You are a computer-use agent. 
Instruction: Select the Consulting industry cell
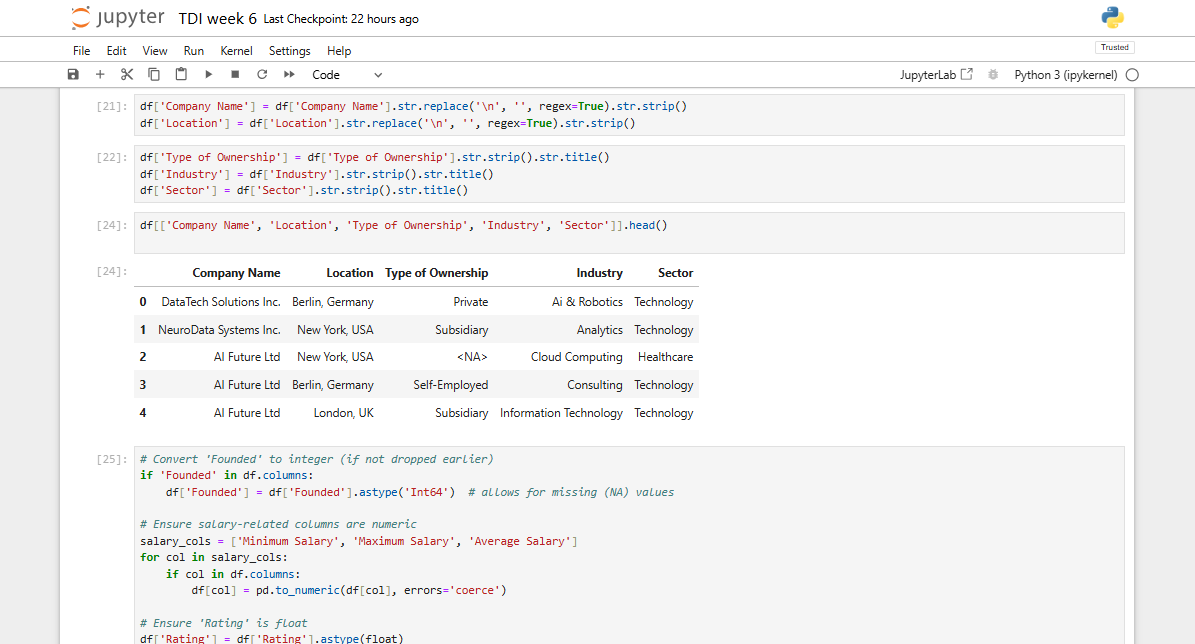[594, 385]
